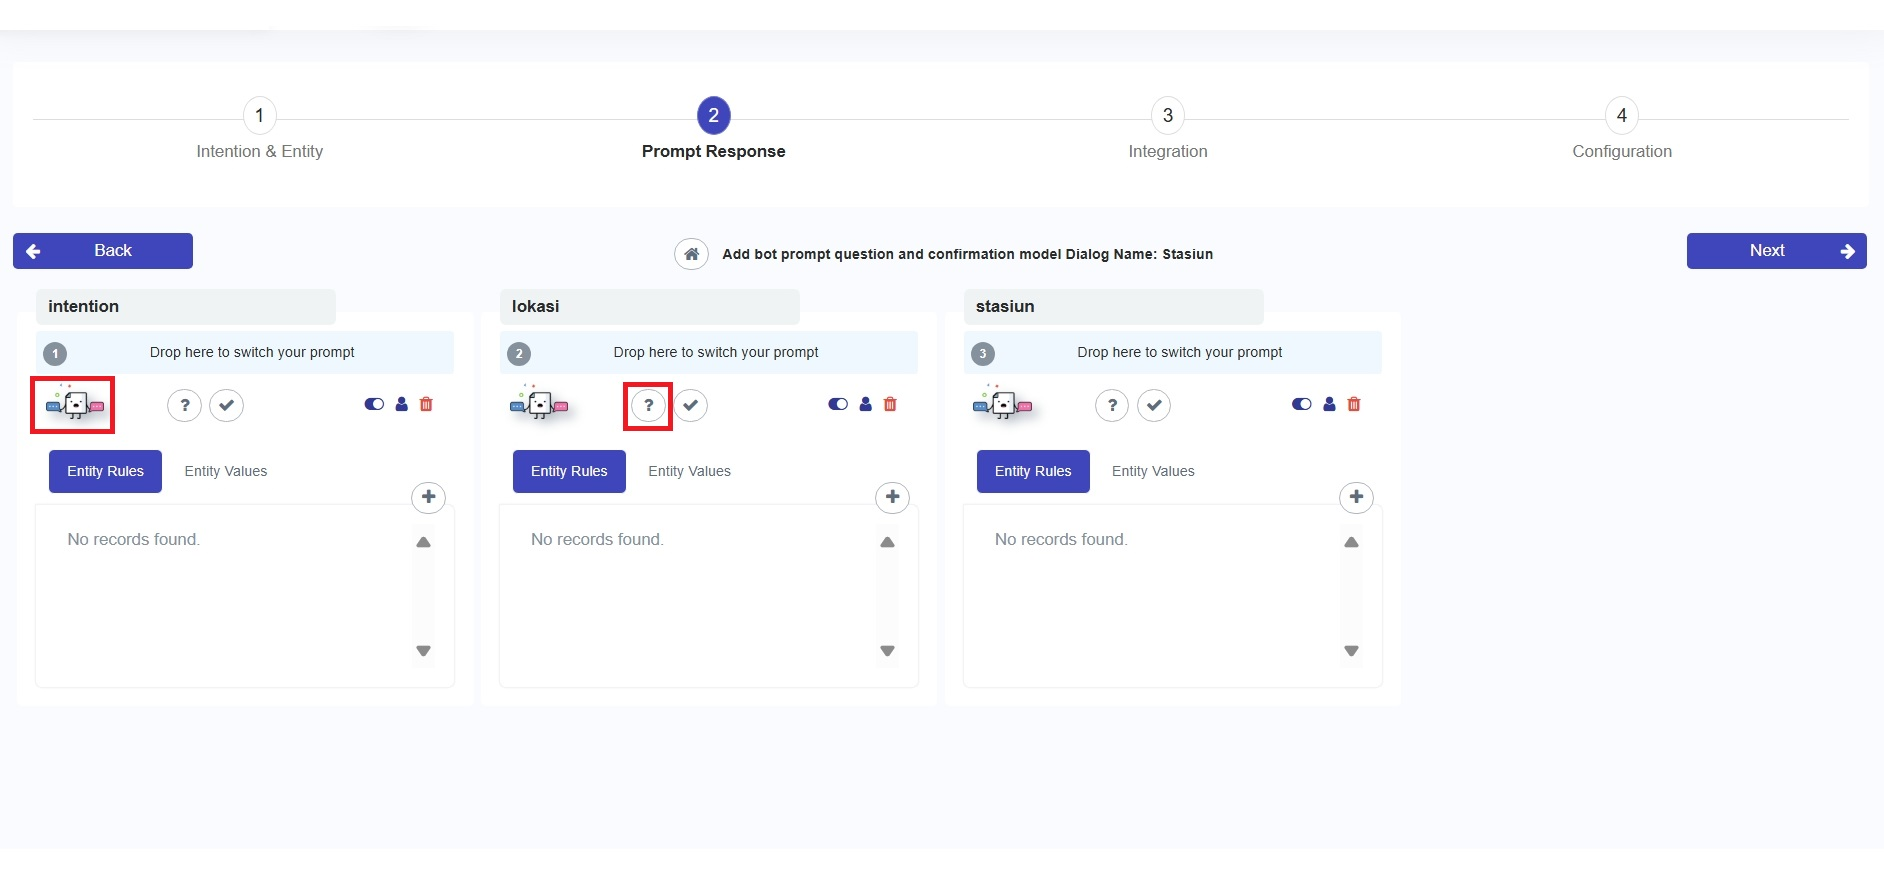
Task: Jump to step 3 Integration
Action: (x=1167, y=116)
